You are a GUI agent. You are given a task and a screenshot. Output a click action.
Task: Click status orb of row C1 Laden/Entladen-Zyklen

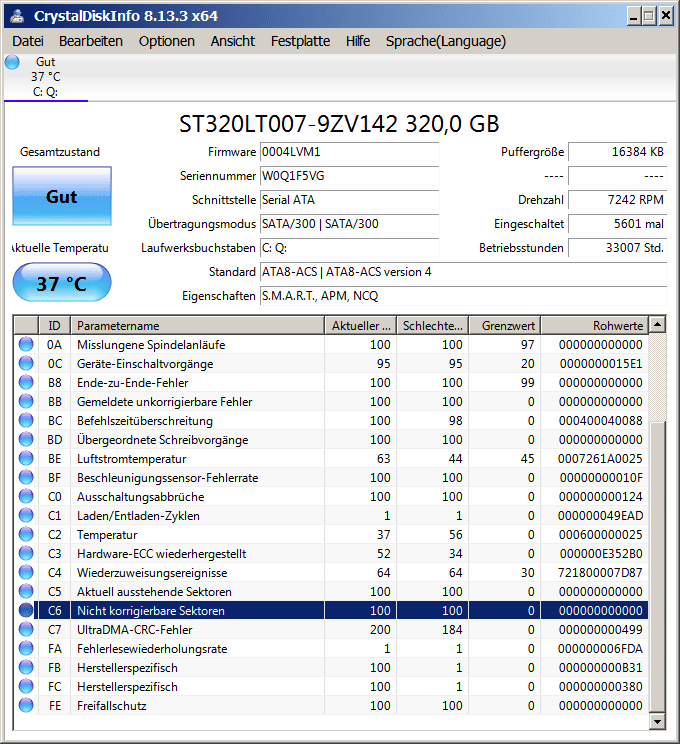point(26,515)
